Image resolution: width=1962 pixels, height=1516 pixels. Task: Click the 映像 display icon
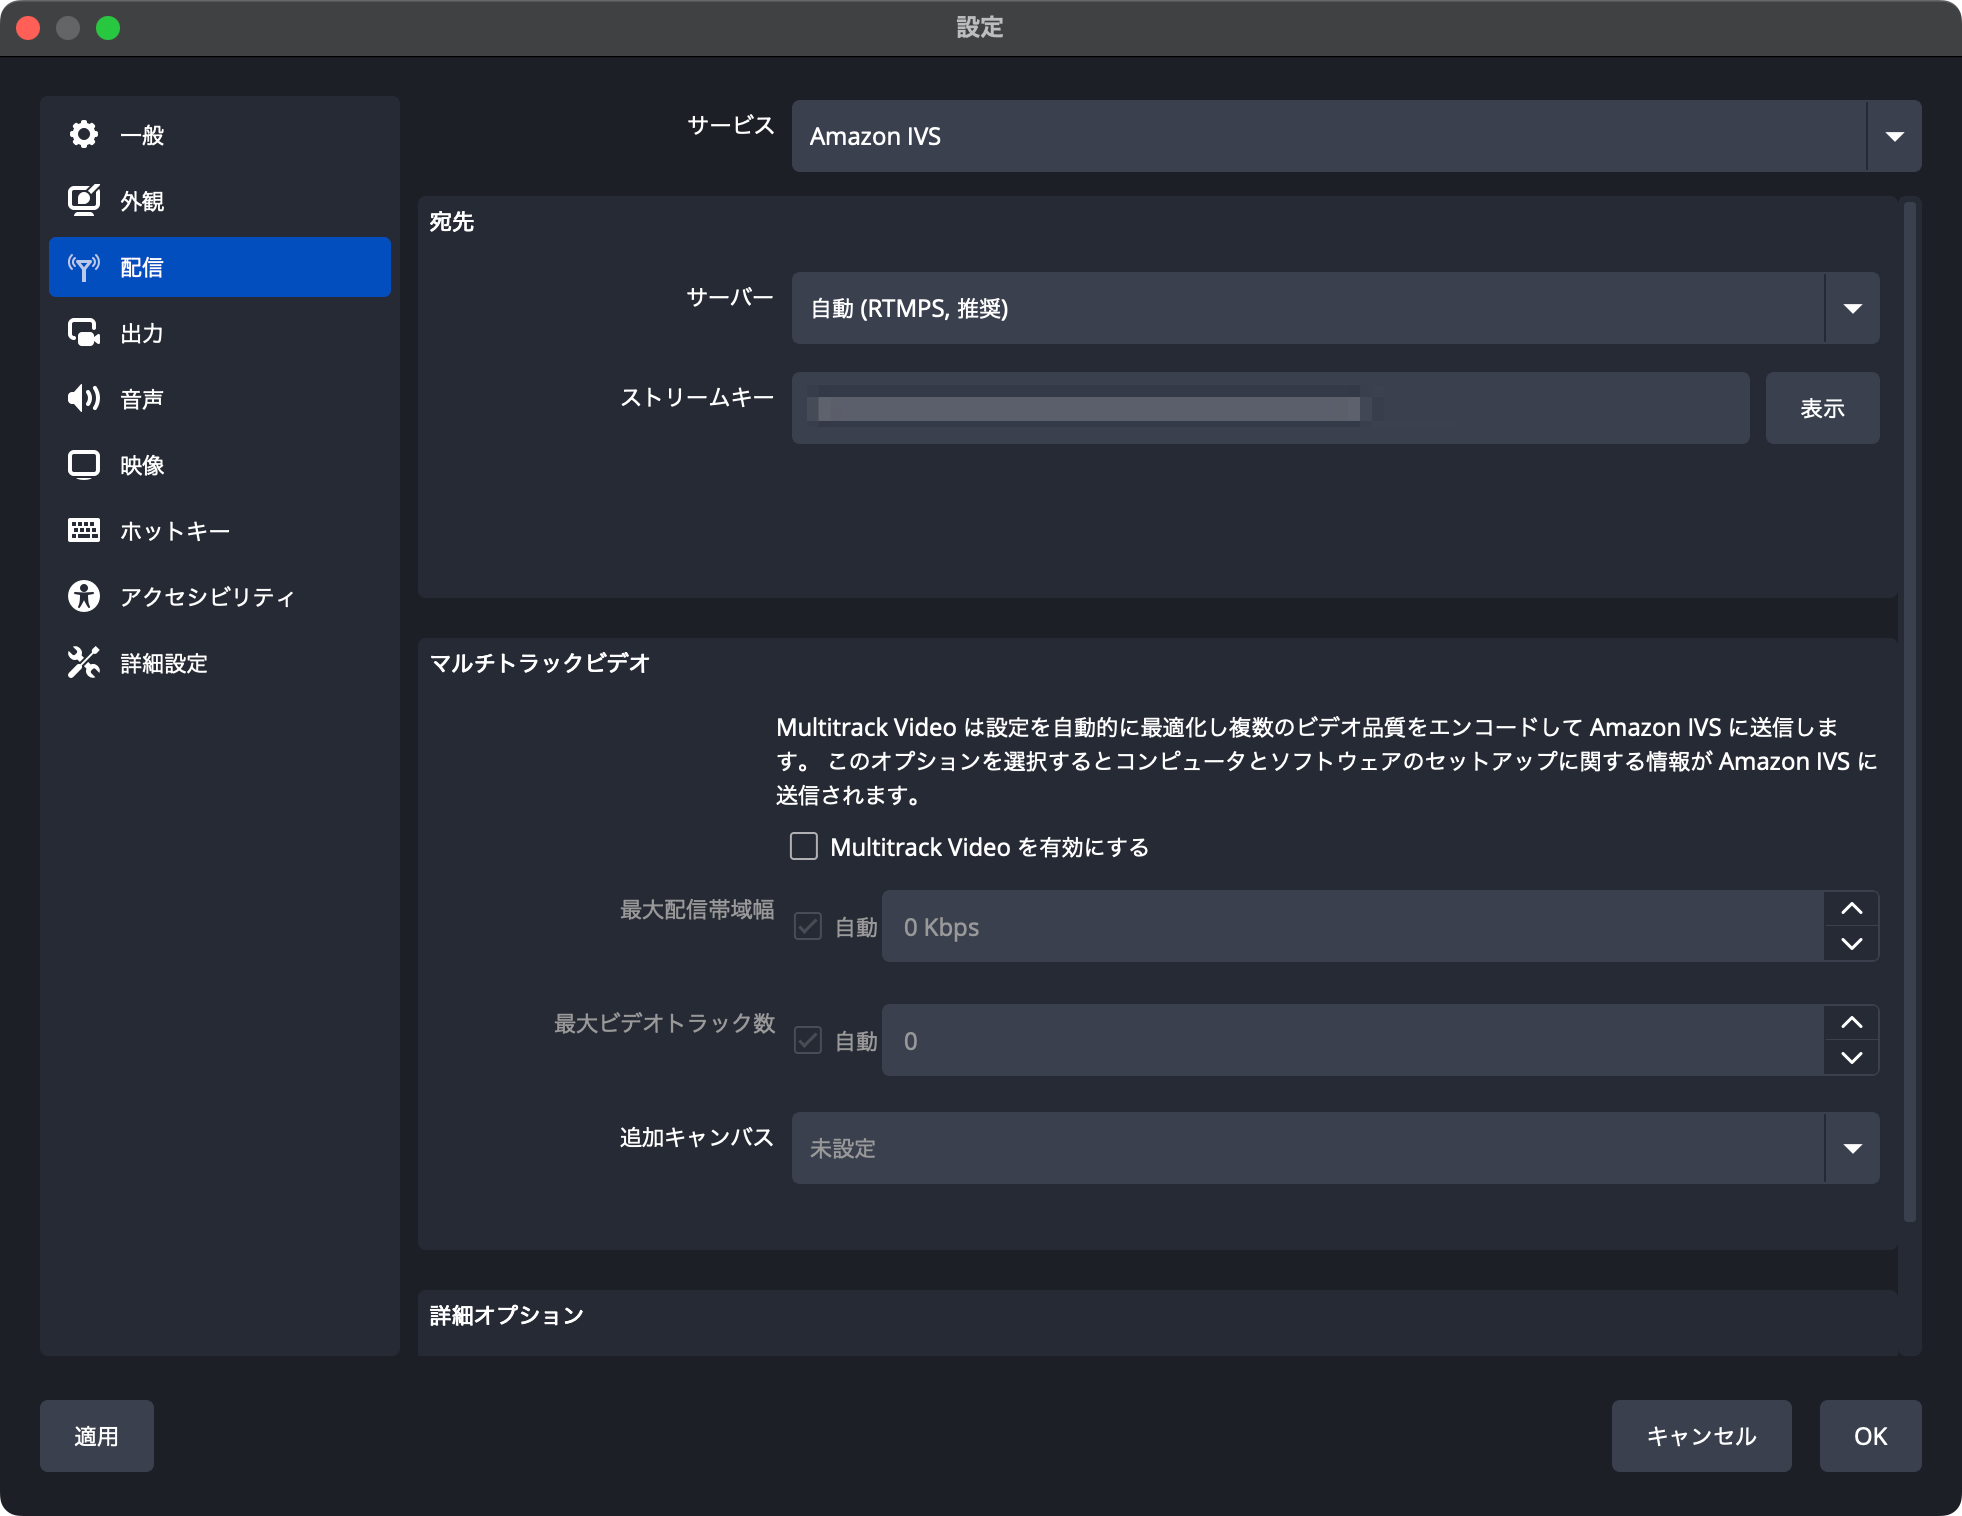84,465
